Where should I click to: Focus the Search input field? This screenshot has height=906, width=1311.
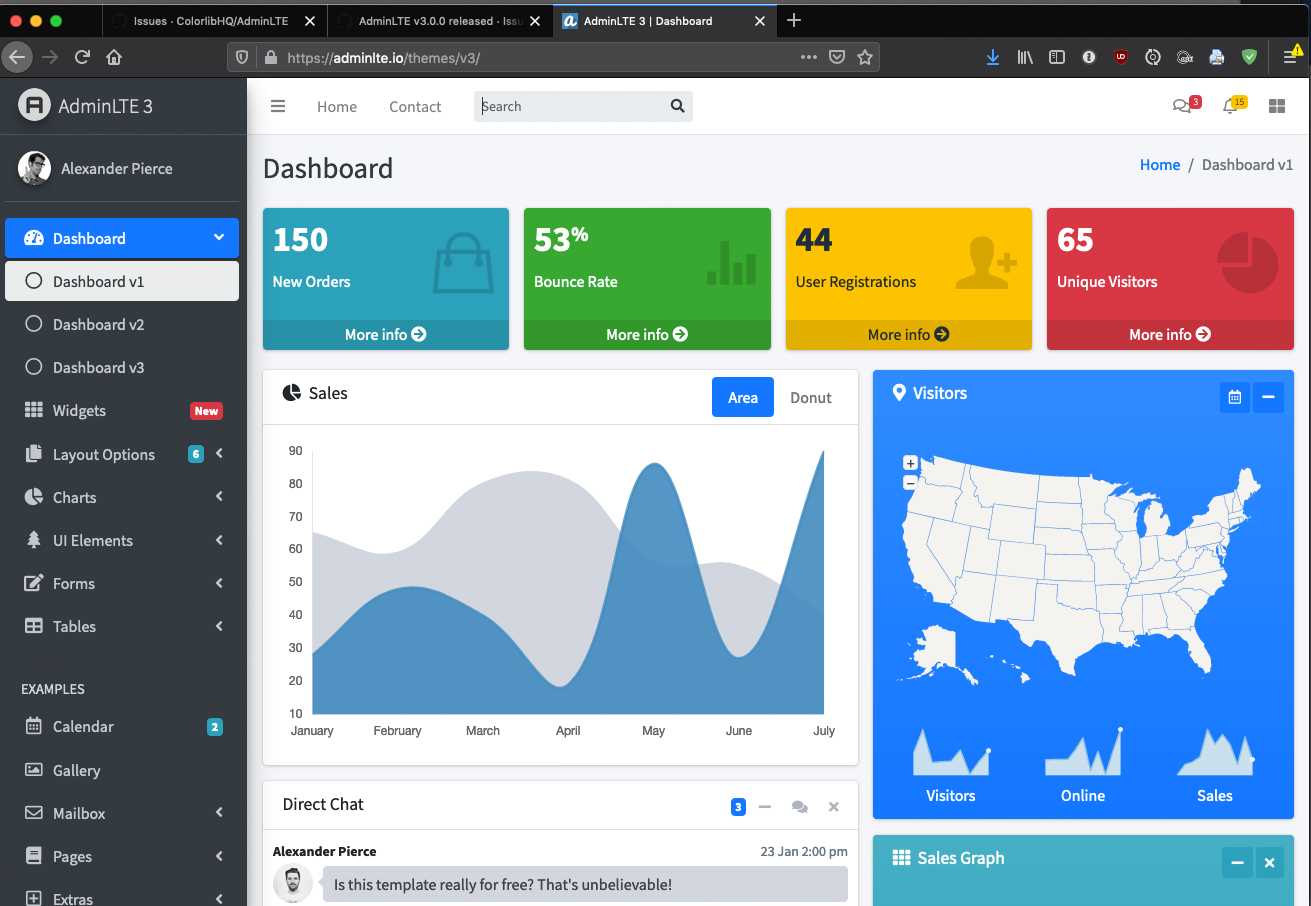568,106
